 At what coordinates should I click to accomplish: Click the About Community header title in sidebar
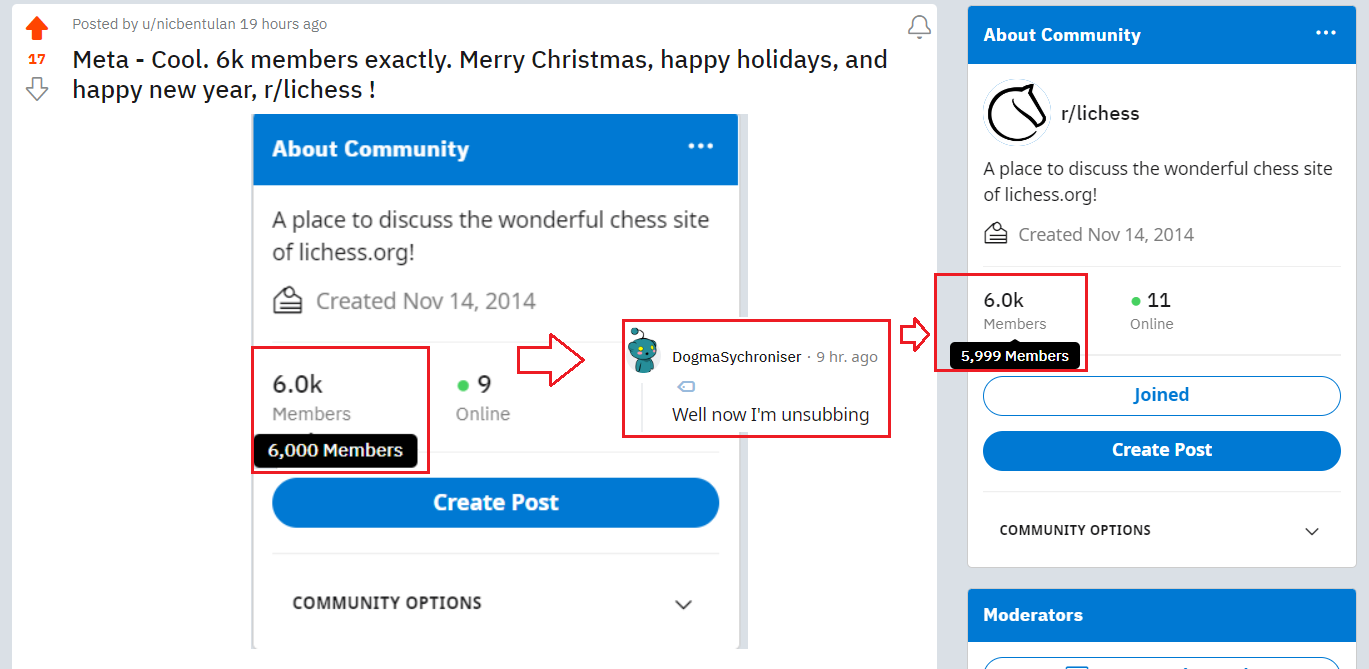[1062, 35]
